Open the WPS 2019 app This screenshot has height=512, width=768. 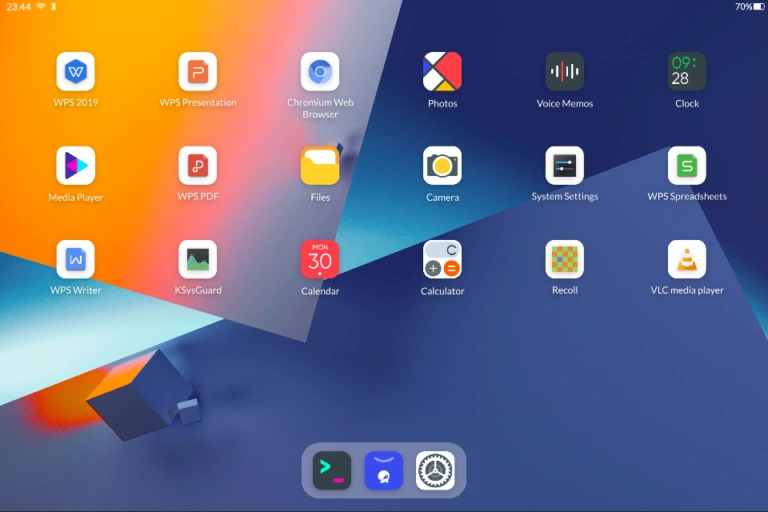point(75,72)
